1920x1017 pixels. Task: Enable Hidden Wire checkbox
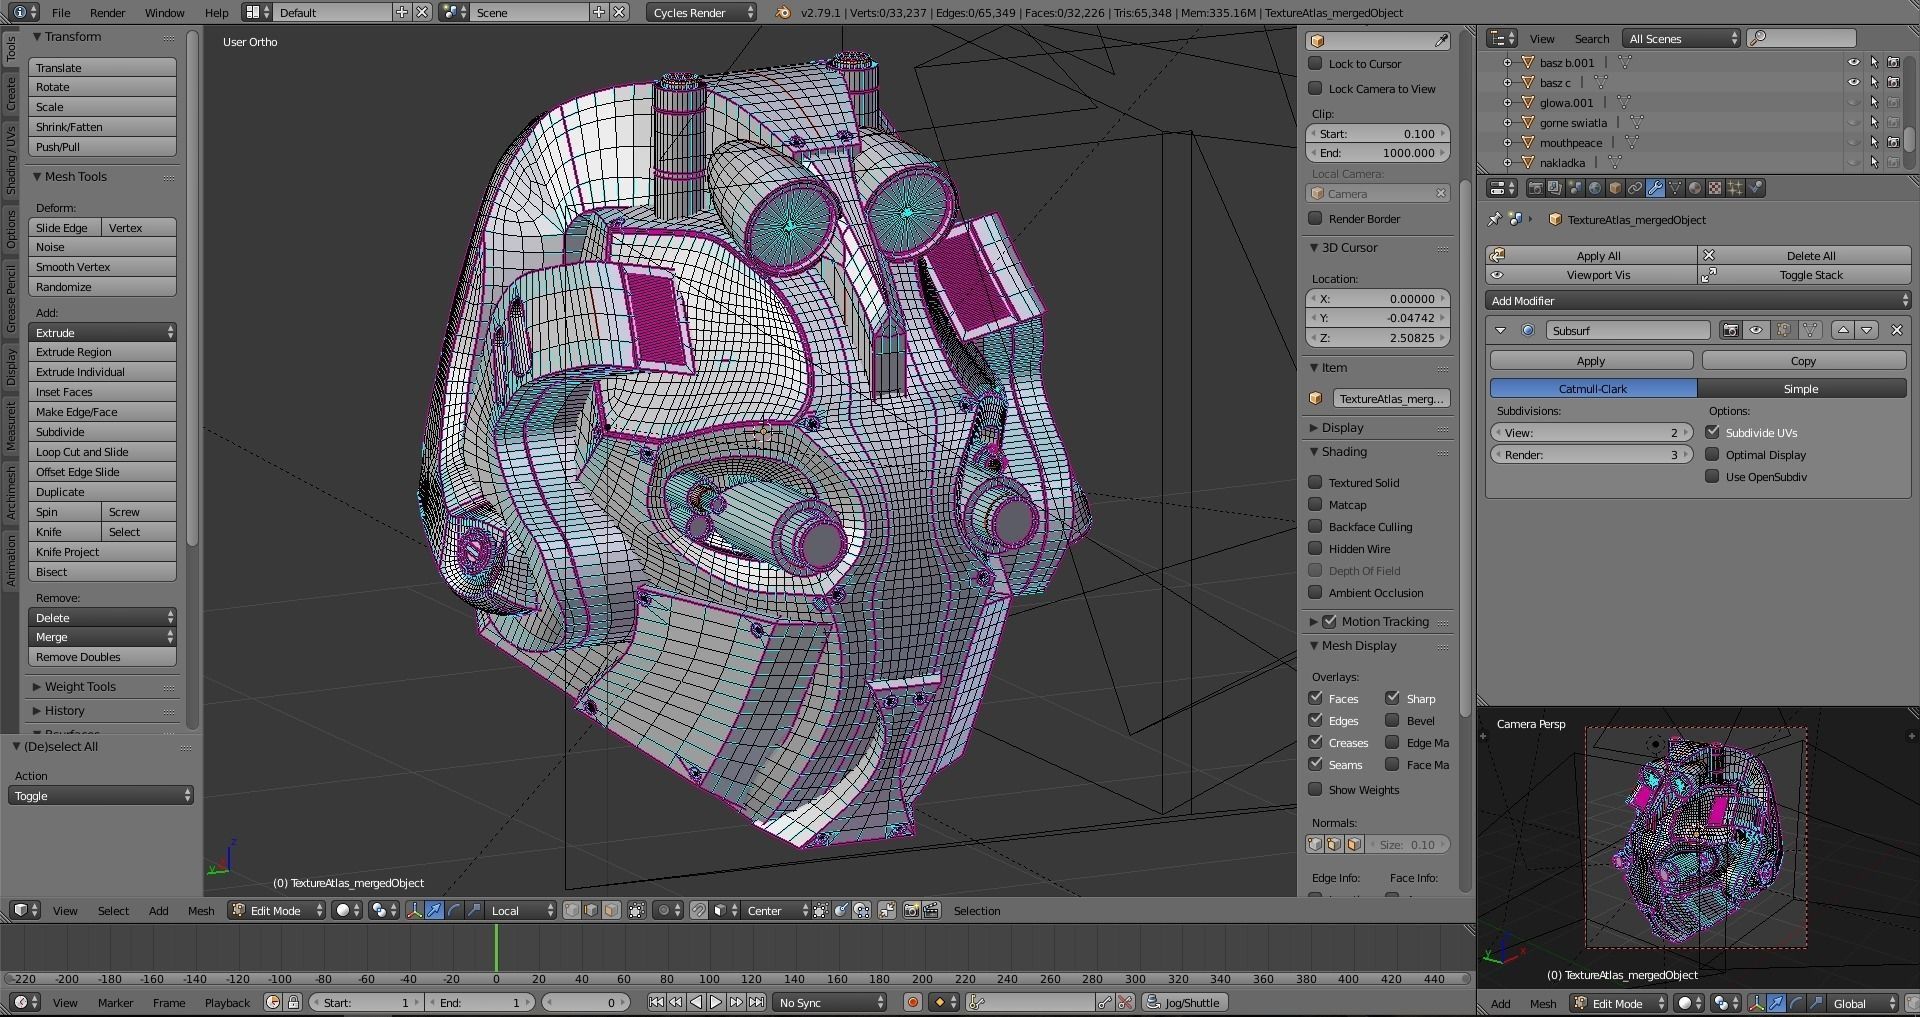(x=1316, y=548)
